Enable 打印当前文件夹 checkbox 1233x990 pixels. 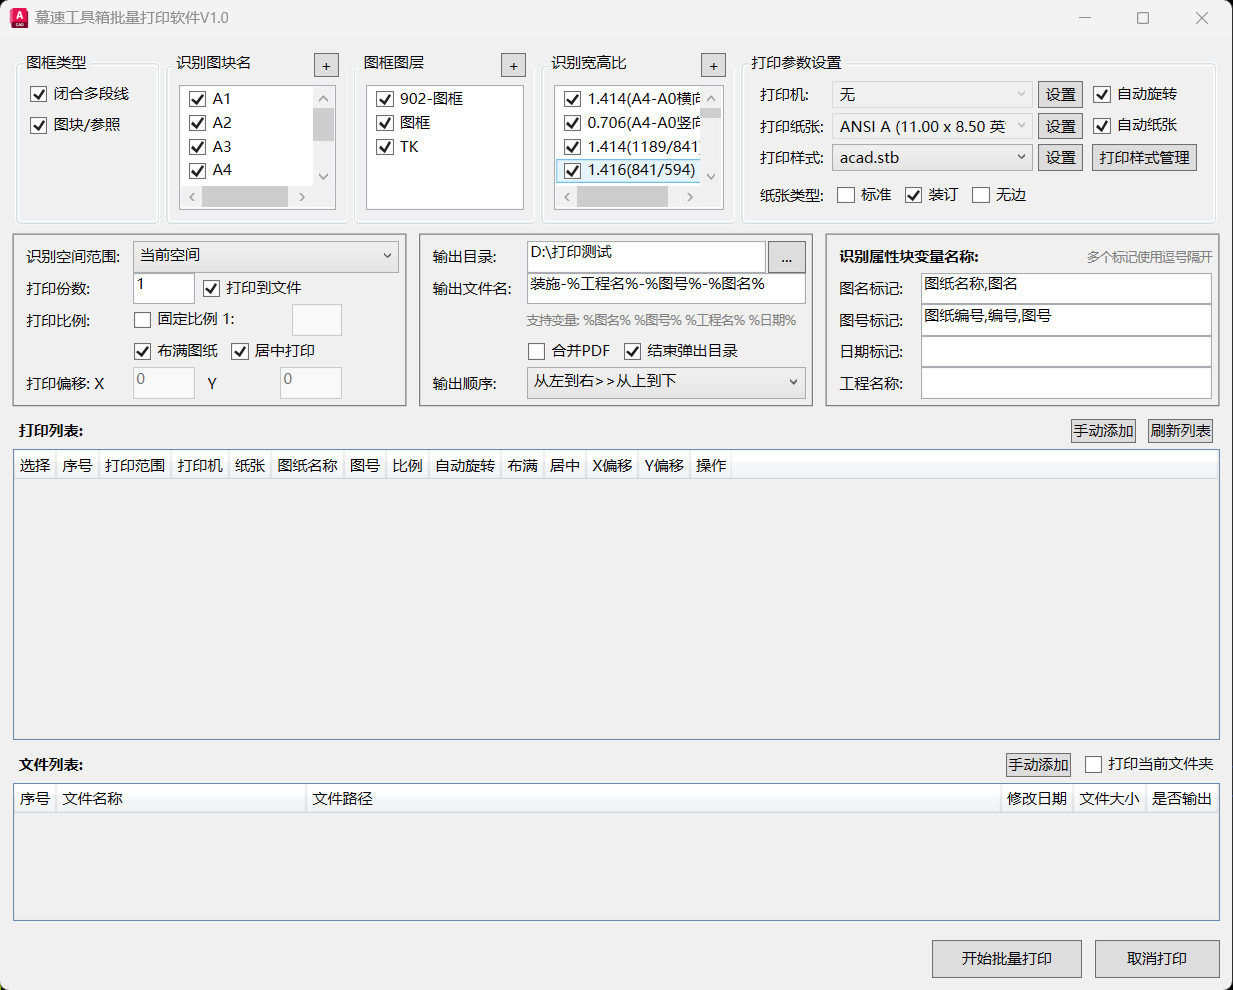[1094, 764]
